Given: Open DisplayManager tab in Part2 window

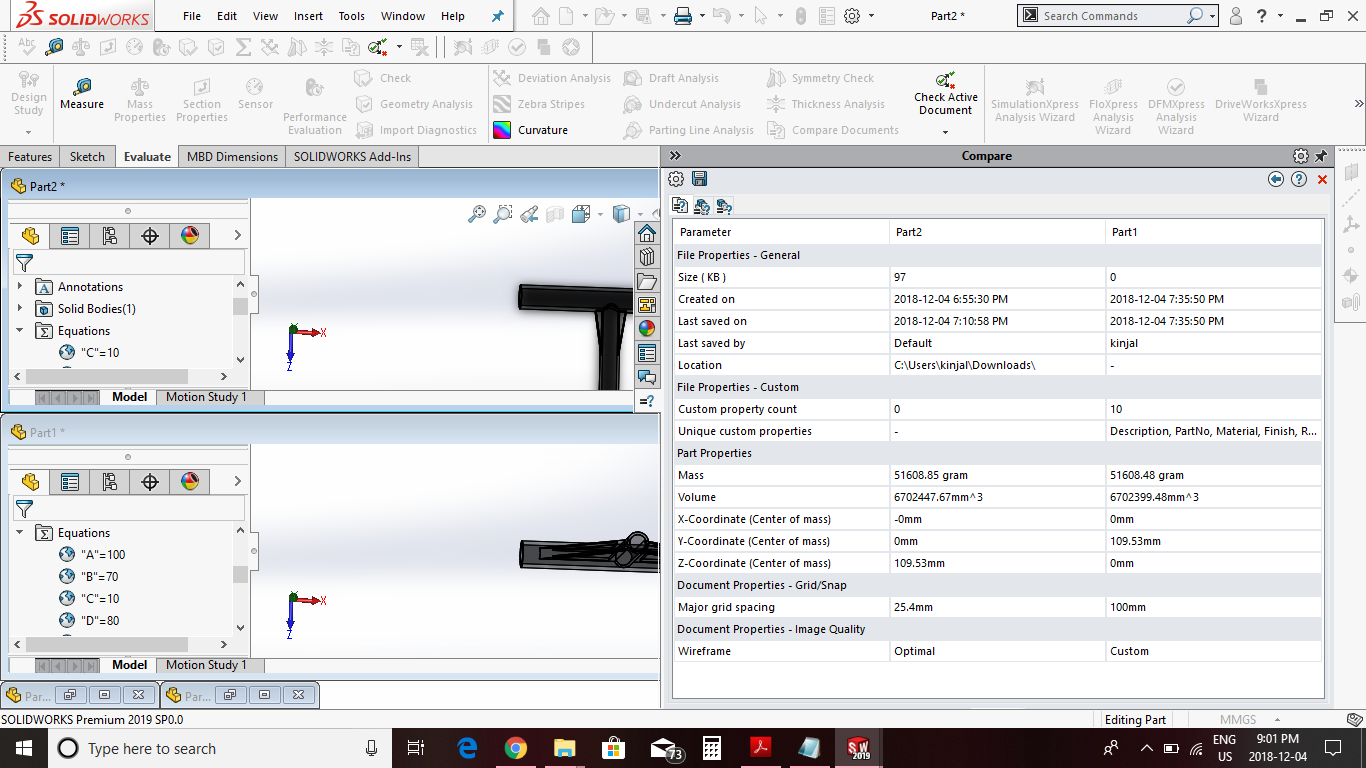Looking at the screenshot, I should (x=190, y=236).
